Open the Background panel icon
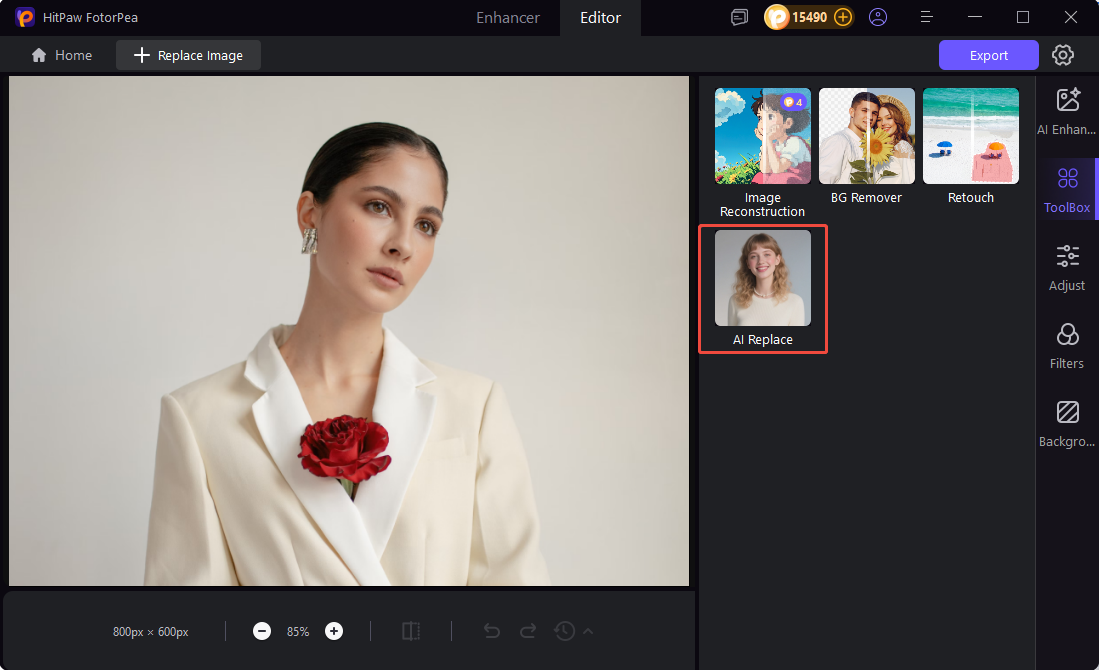Screen dimensions: 1099x670 (1067, 423)
